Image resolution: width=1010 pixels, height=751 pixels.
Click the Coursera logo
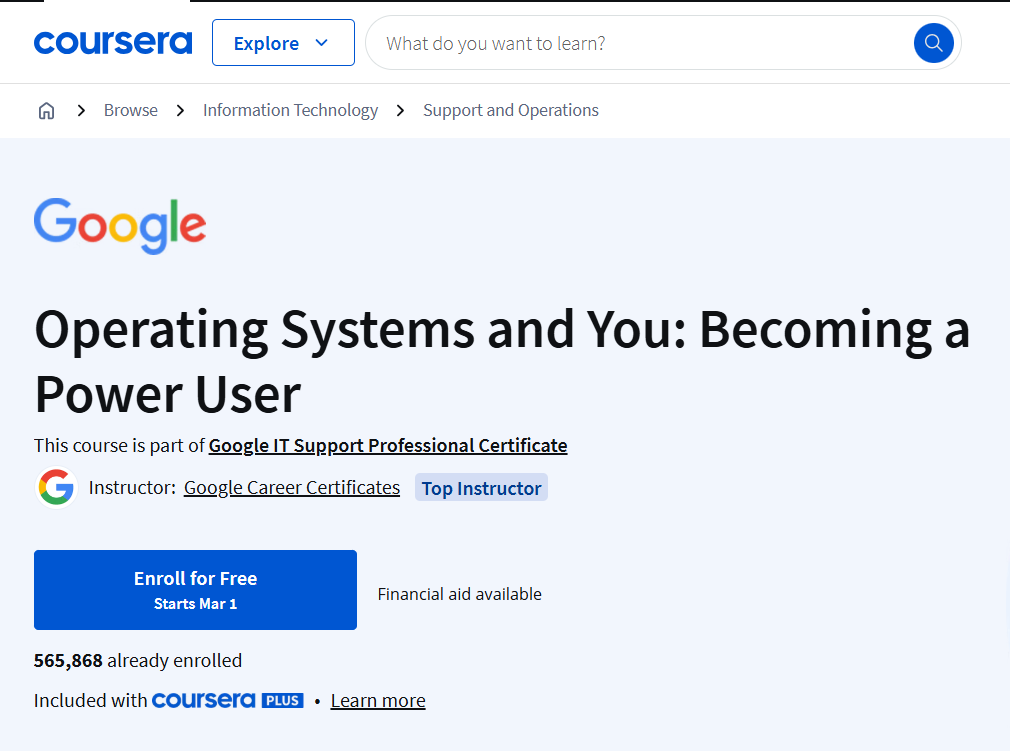point(112,43)
